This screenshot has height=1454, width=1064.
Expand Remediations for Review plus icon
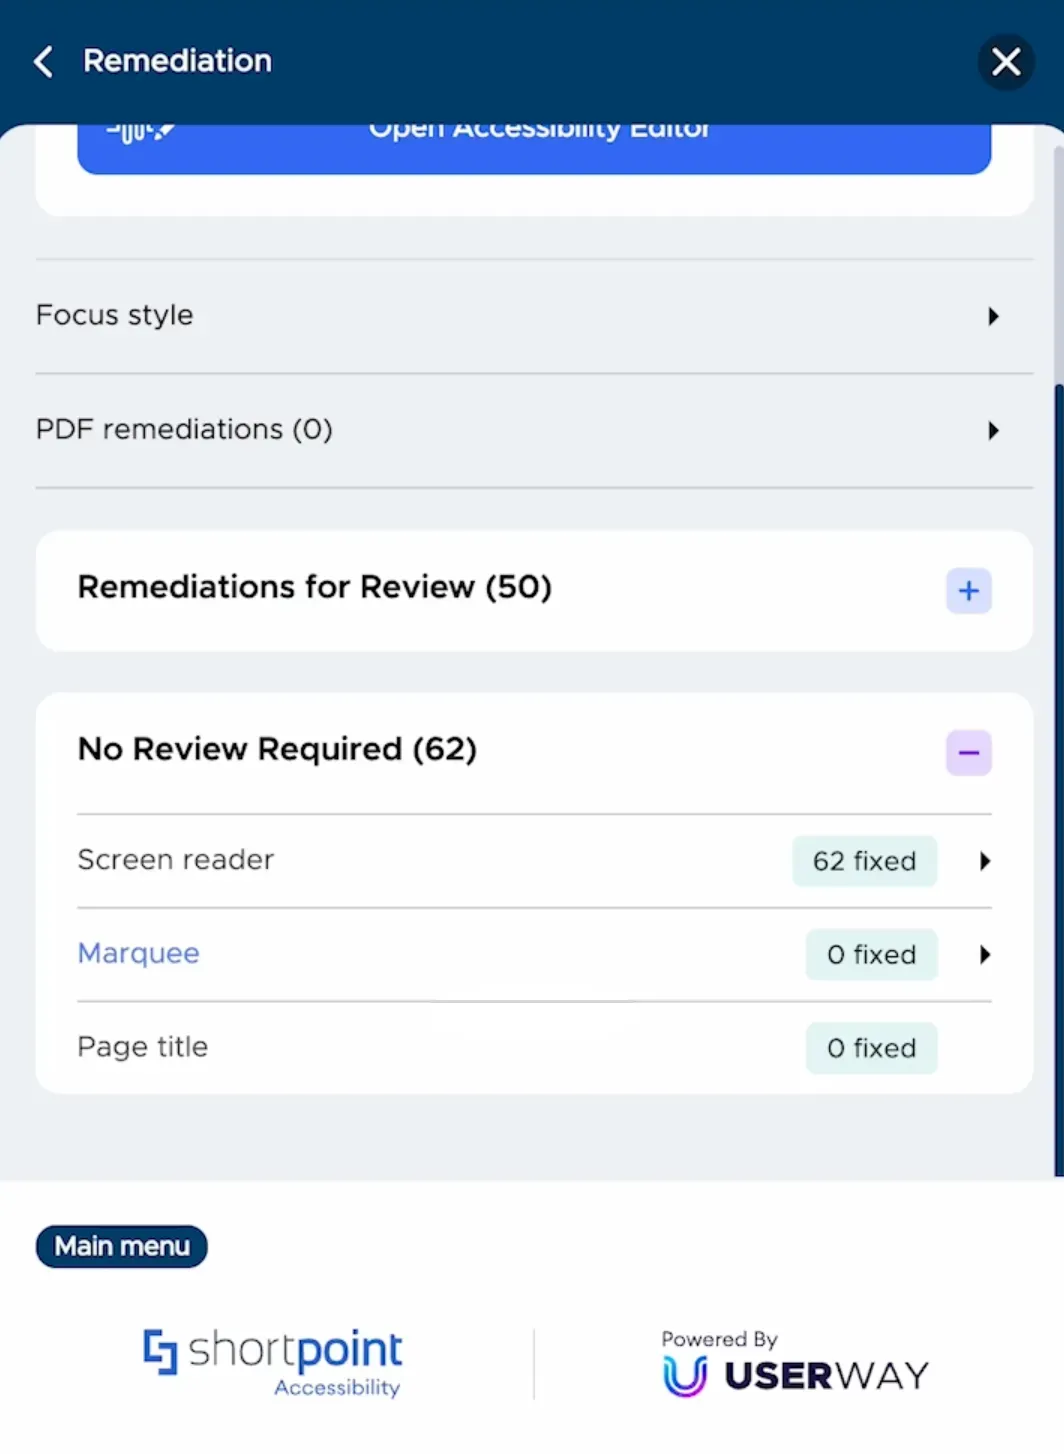tap(969, 591)
